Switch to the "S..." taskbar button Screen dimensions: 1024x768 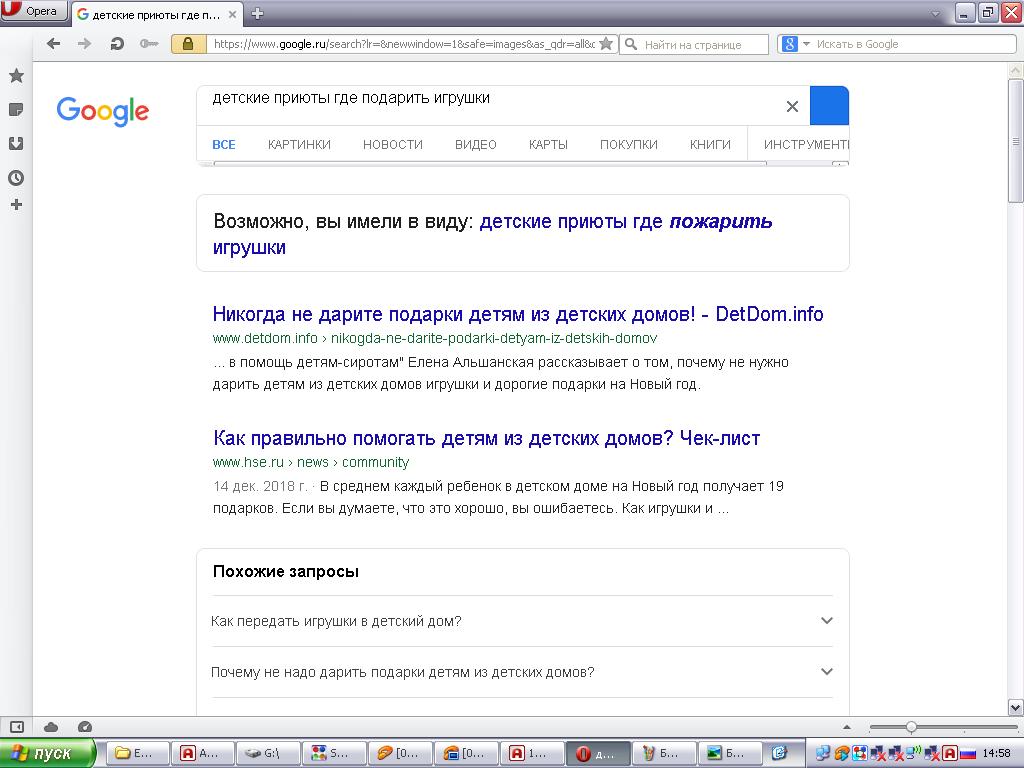click(x=334, y=753)
